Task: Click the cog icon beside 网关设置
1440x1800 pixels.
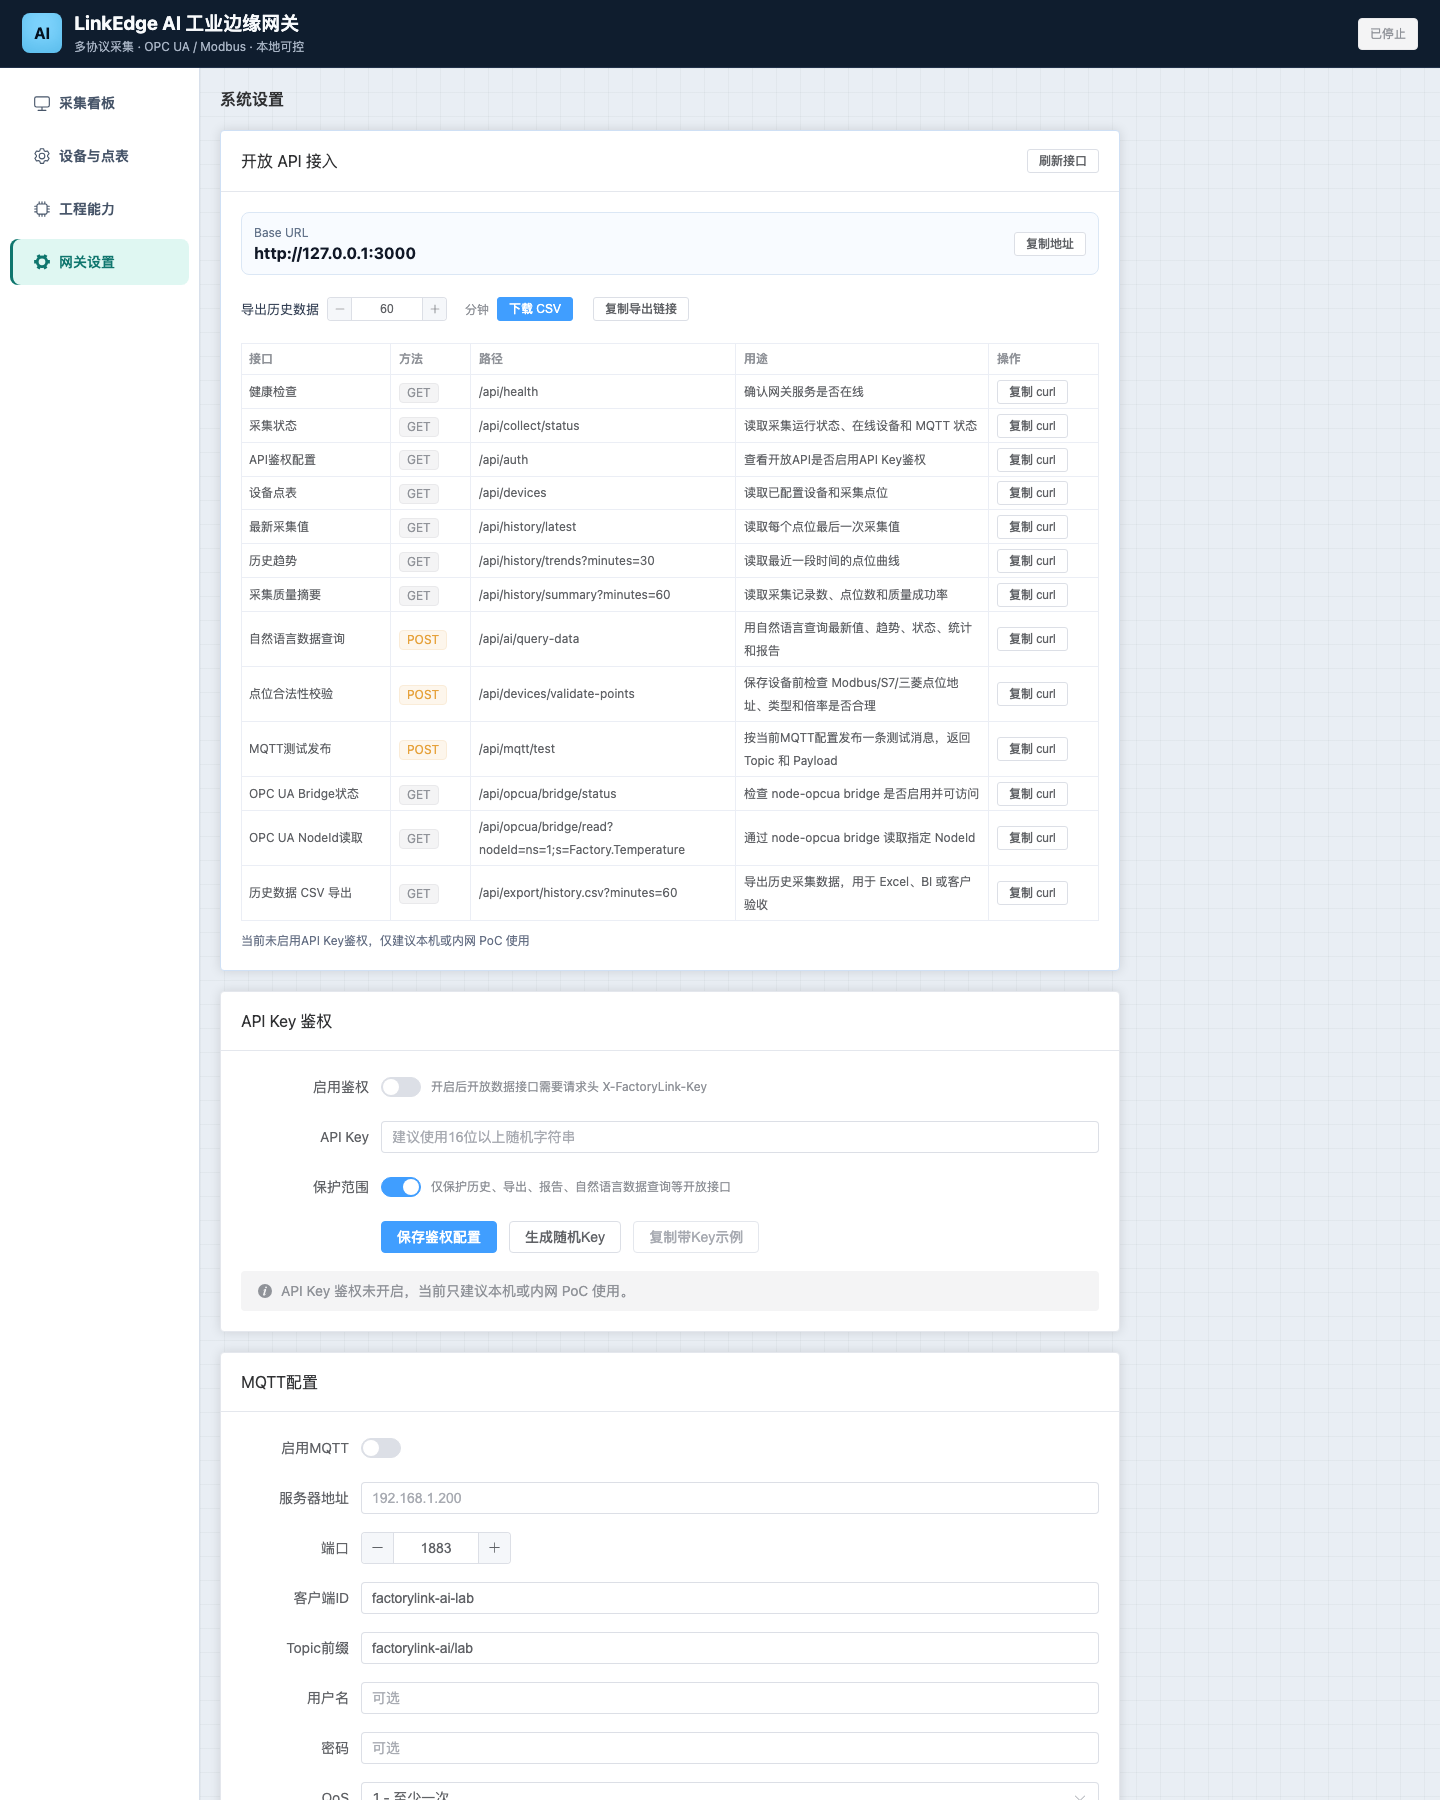Action: (x=42, y=262)
